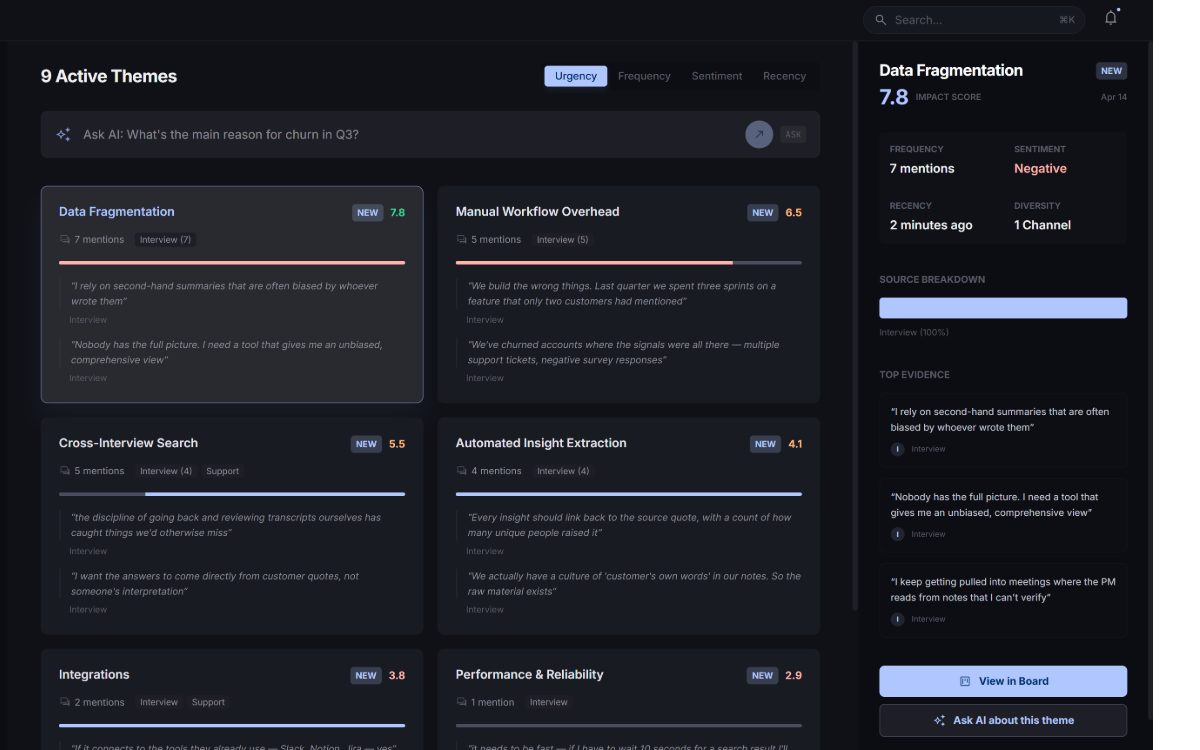Screen dimensions: 1200x750
Task: Click sparkle icon in Ask AI about this theme
Action: pos(939,720)
